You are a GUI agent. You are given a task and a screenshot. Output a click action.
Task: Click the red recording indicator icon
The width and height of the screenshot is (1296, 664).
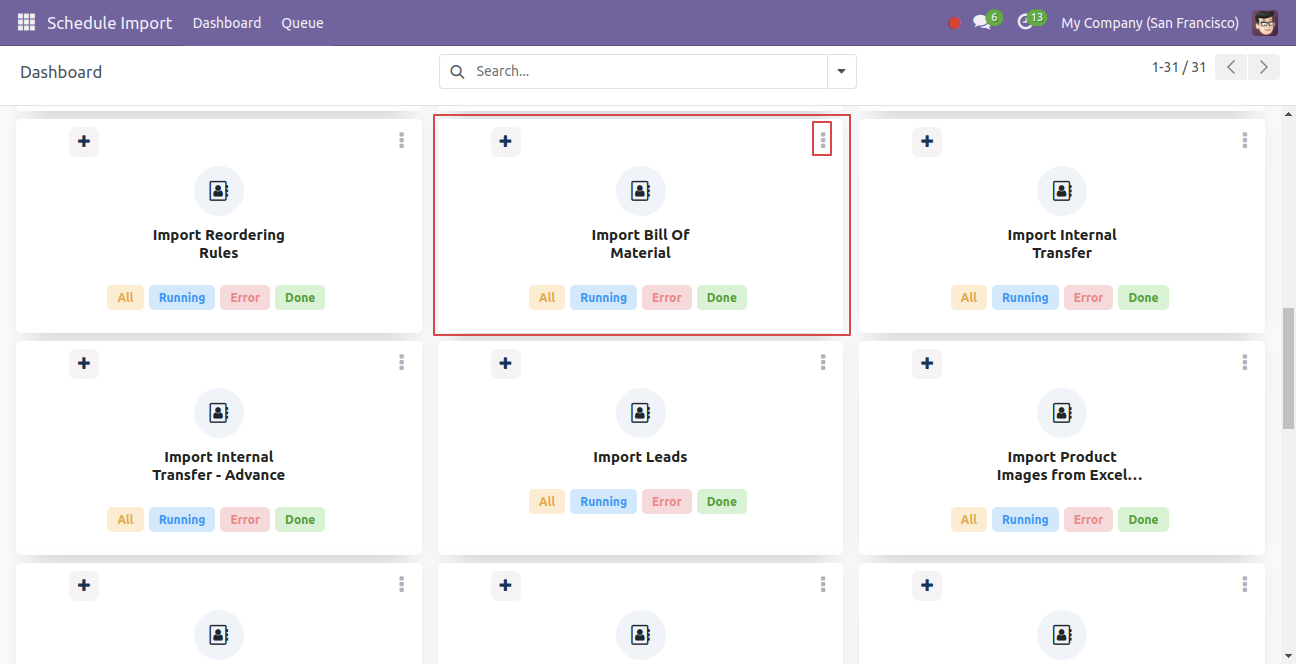[x=954, y=23]
